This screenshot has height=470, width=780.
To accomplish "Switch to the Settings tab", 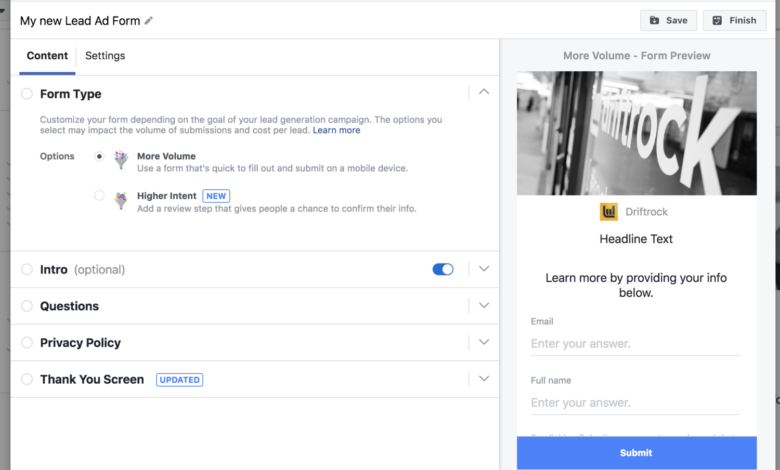I will (x=105, y=56).
